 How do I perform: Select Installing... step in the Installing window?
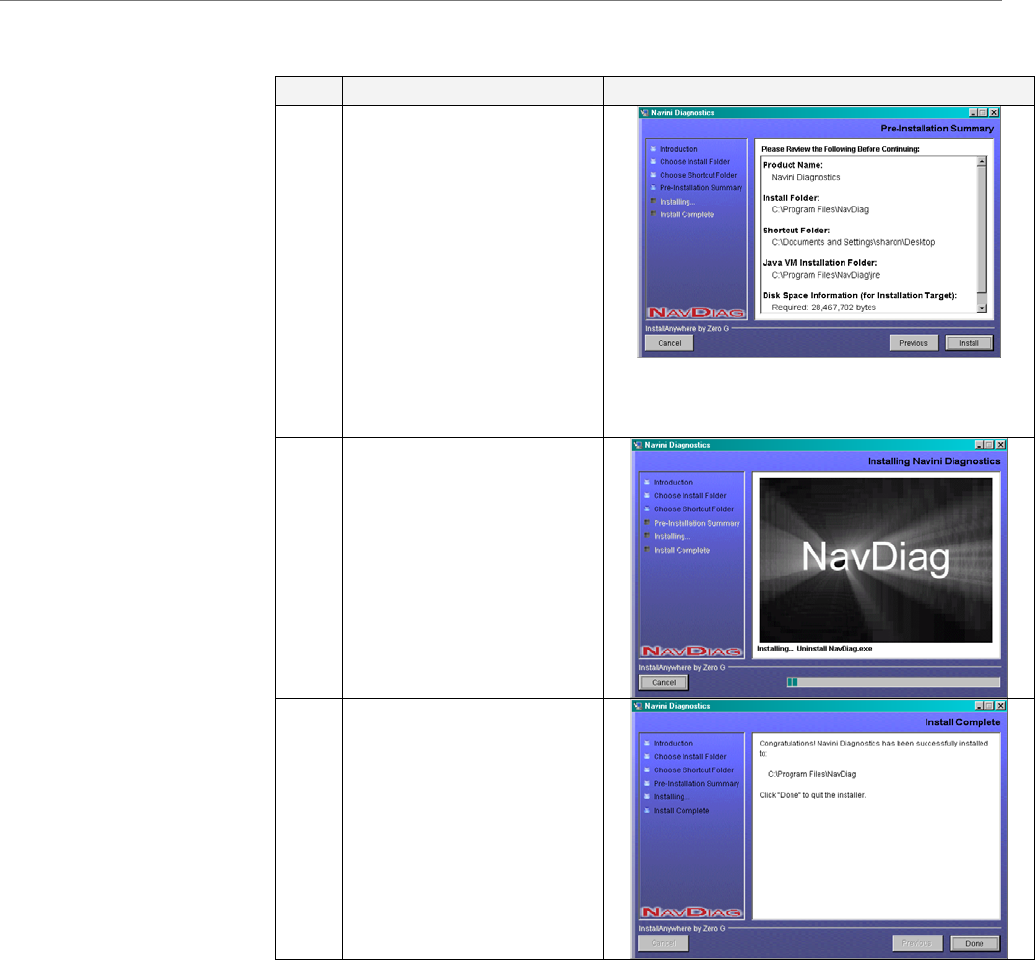[672, 537]
